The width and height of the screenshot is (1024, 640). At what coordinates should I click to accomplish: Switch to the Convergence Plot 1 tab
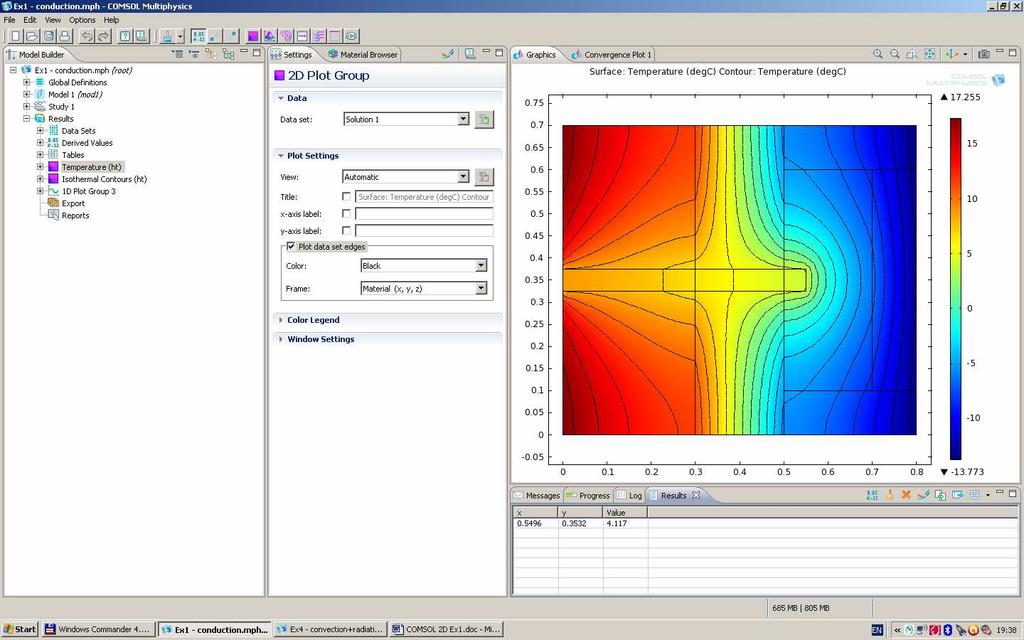coord(611,55)
